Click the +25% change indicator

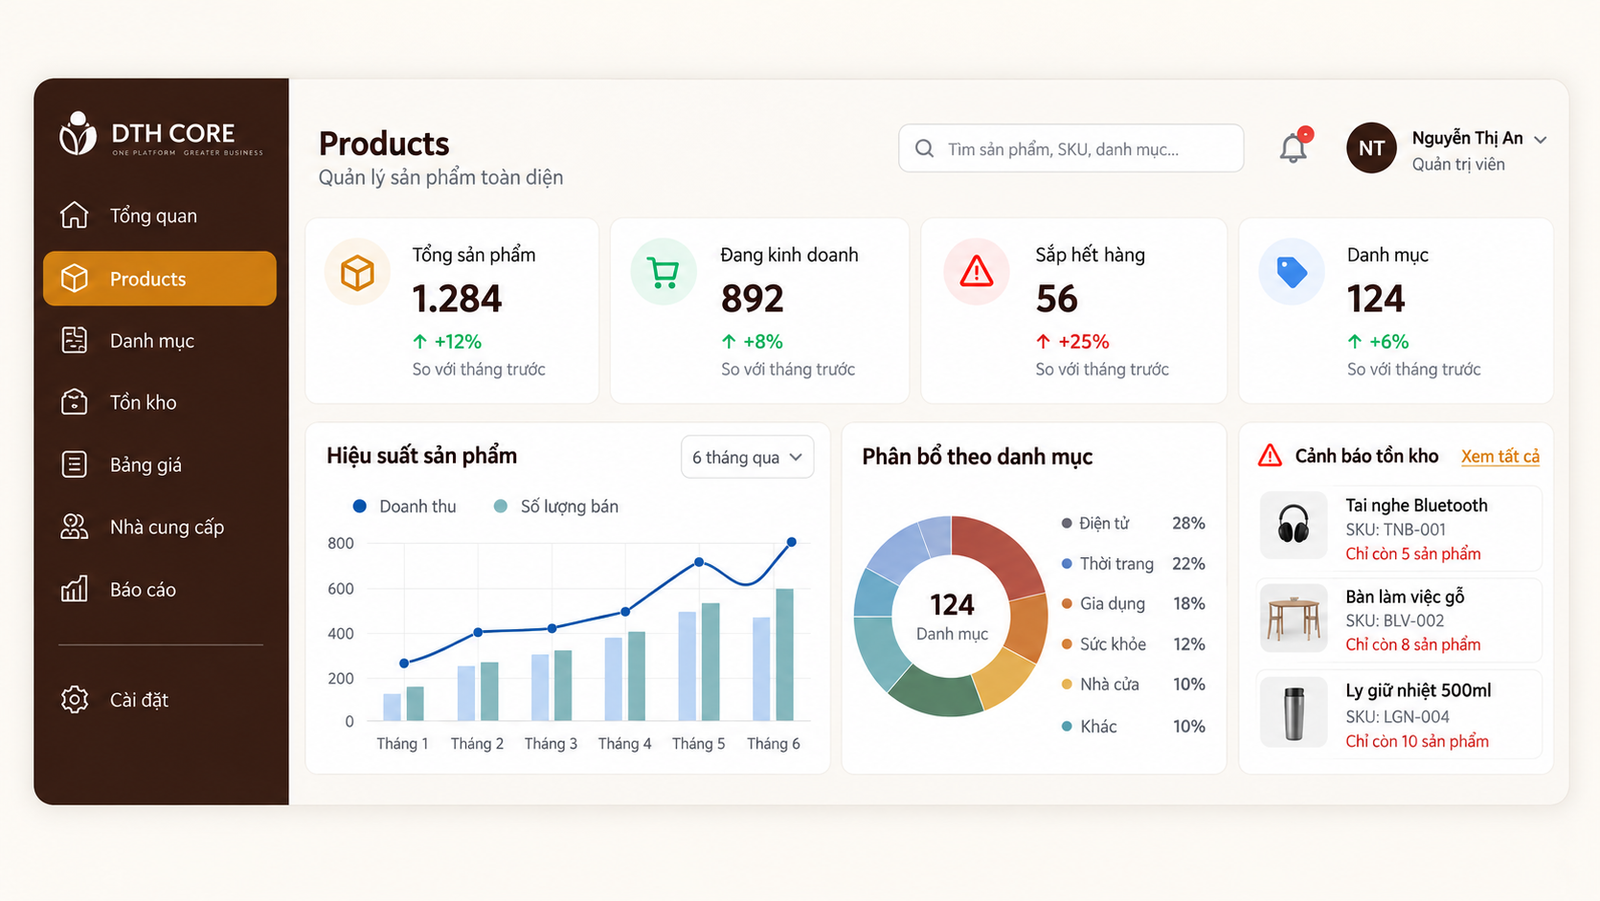point(1072,341)
